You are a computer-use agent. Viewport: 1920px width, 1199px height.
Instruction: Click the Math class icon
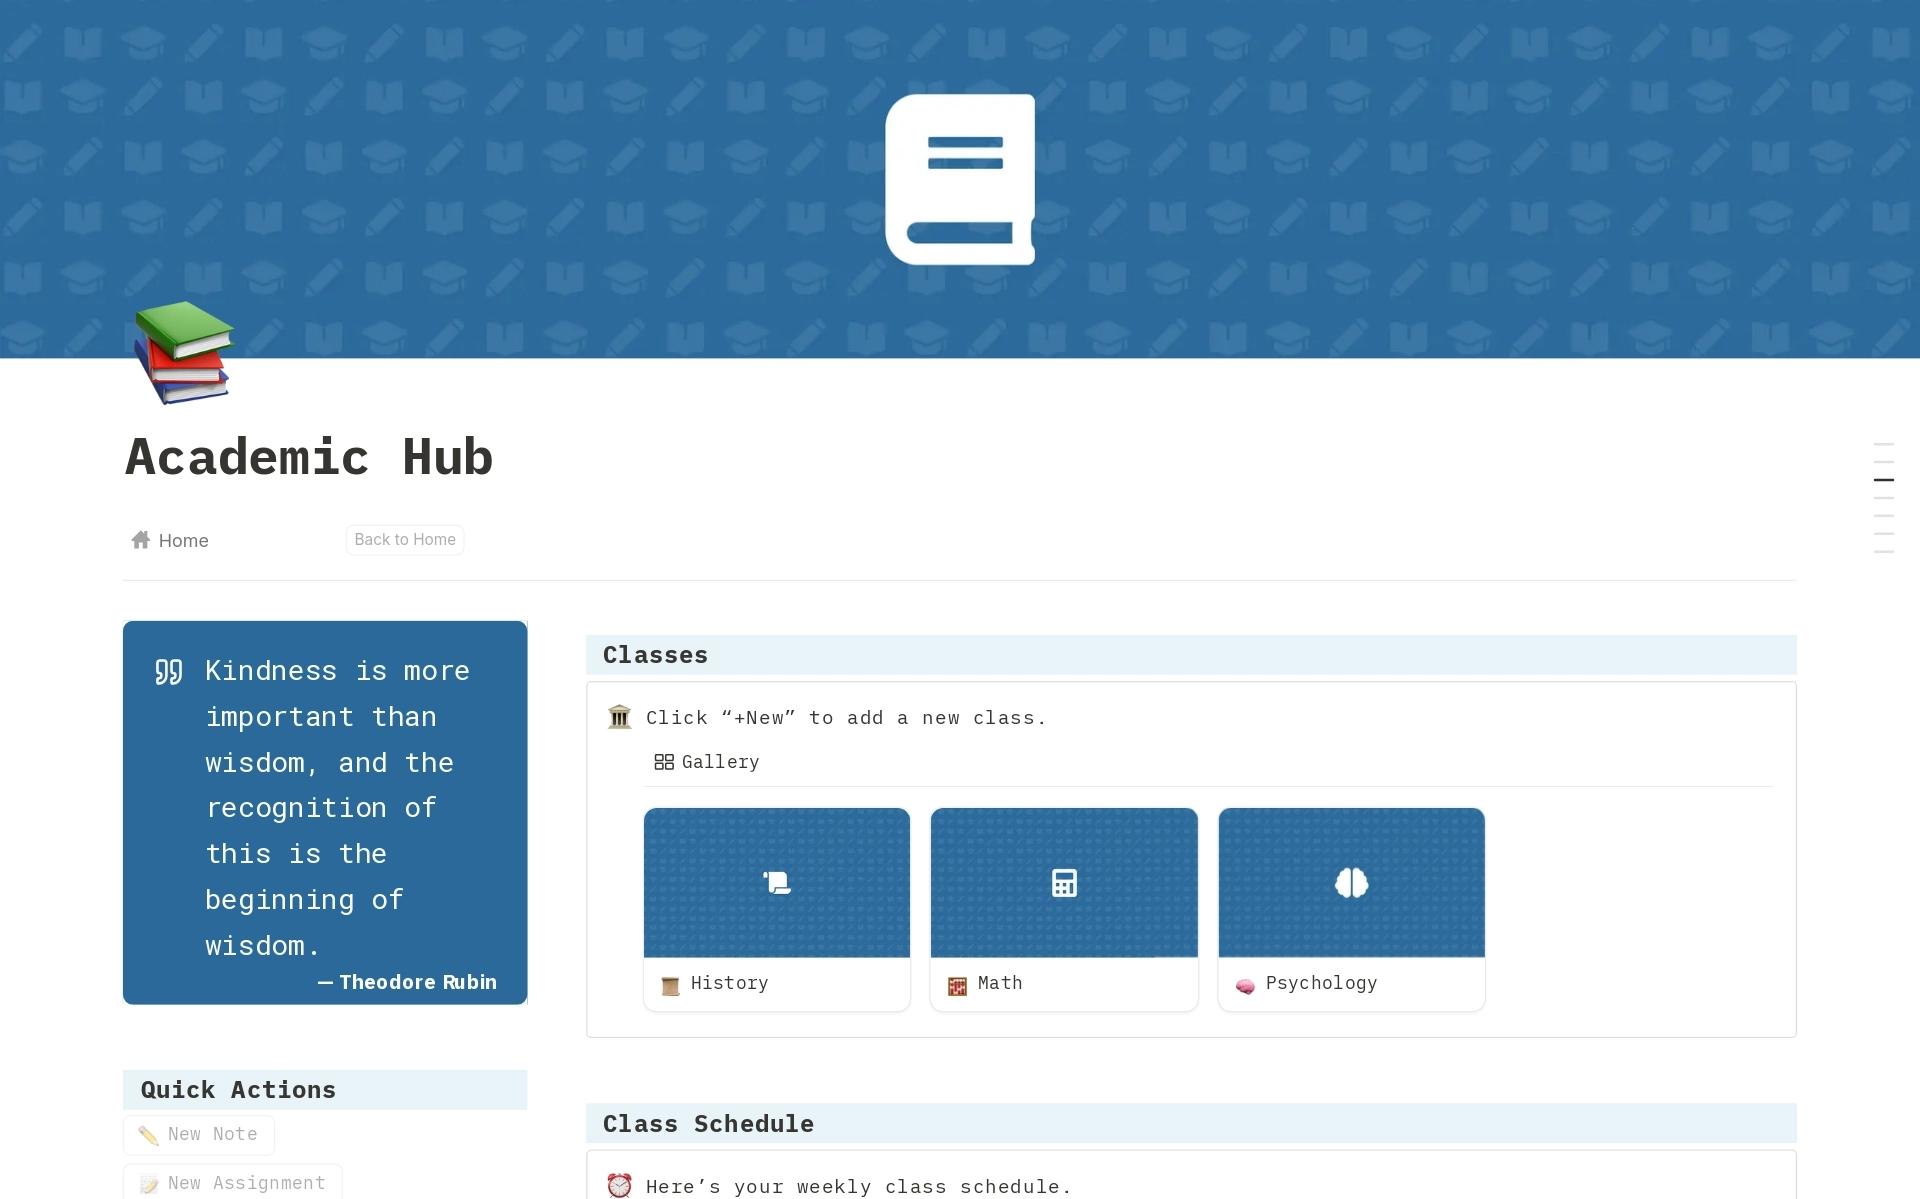click(x=1064, y=883)
